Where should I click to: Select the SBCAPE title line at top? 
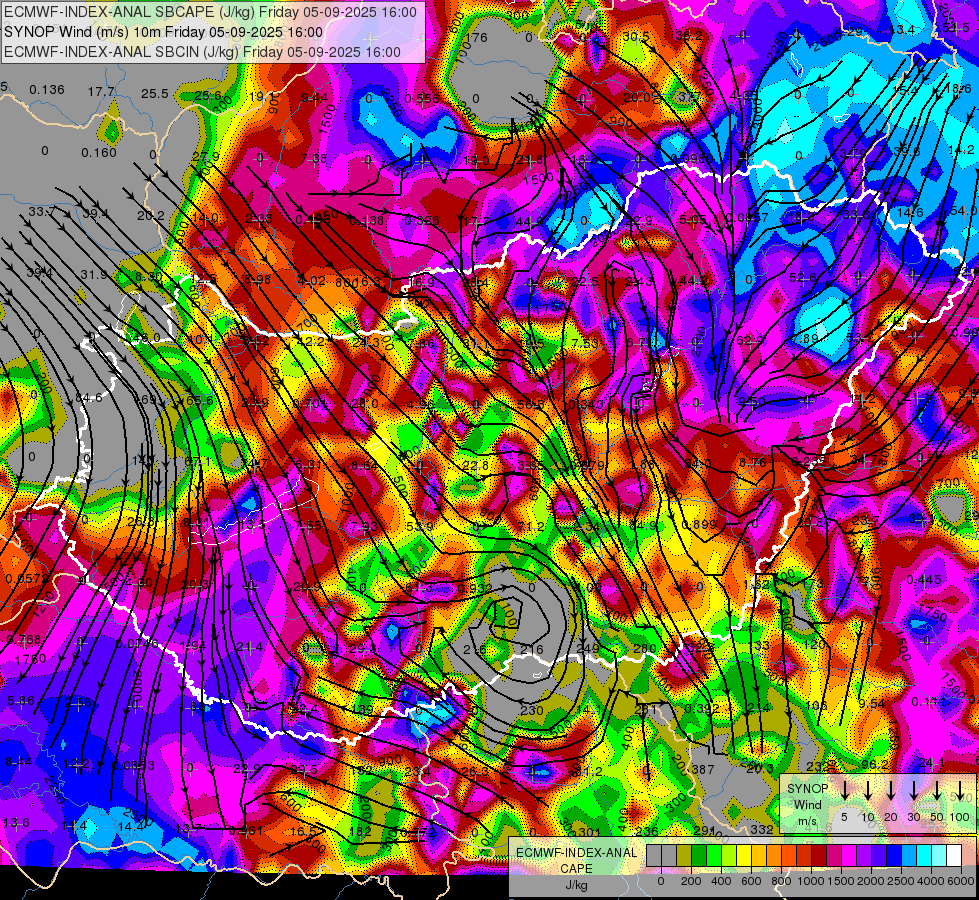click(210, 12)
